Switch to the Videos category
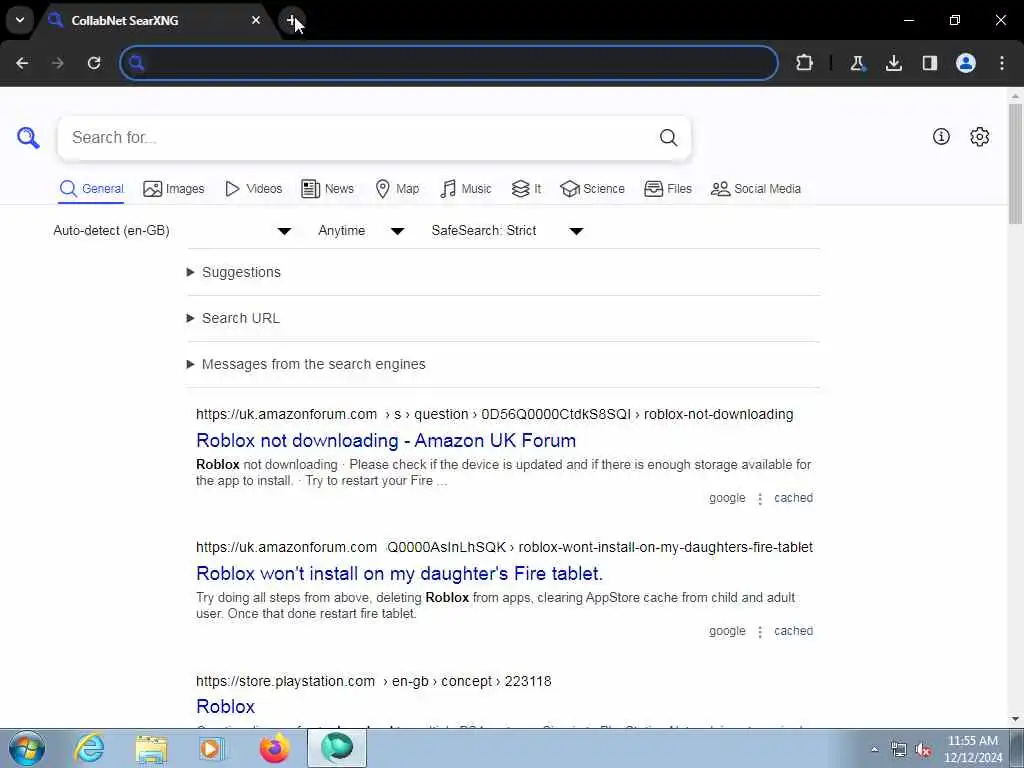Screen dimensions: 1024x768 (253, 189)
